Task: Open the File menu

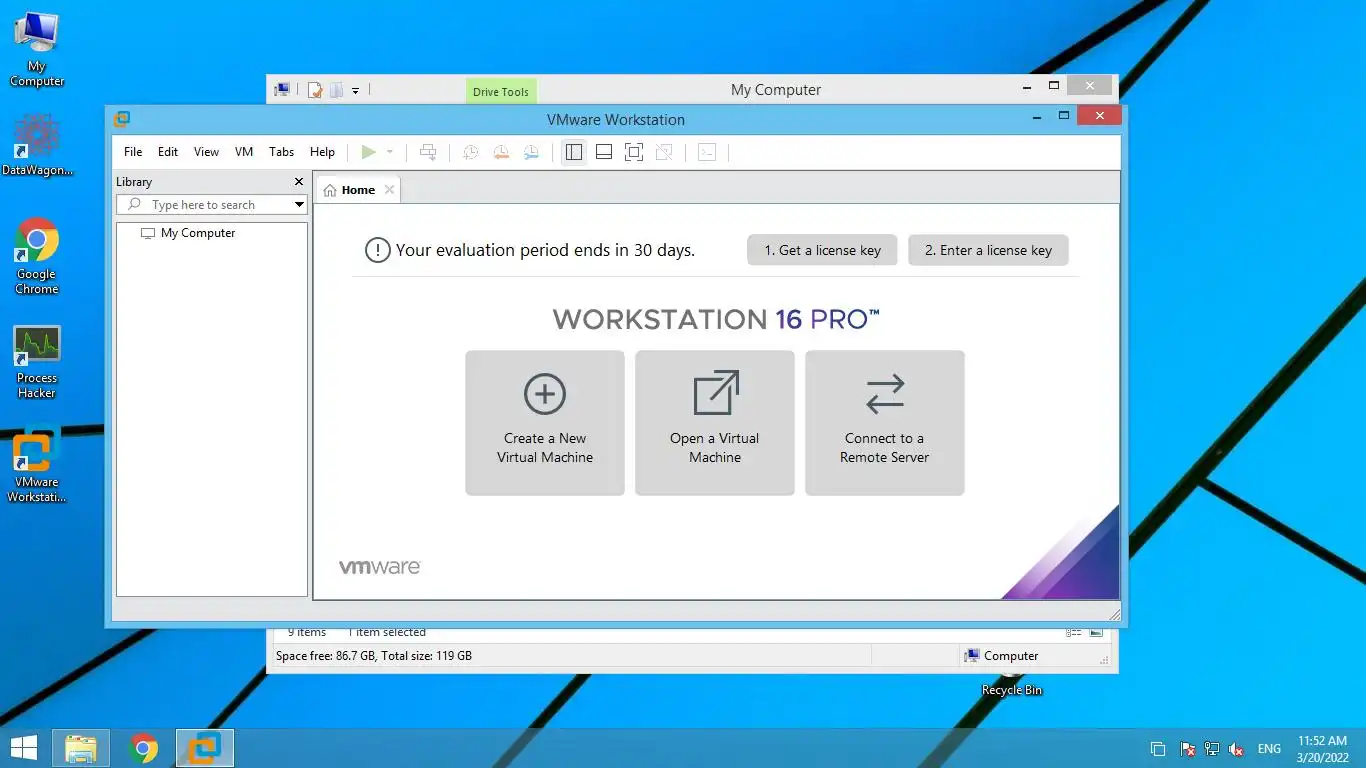Action: click(133, 152)
